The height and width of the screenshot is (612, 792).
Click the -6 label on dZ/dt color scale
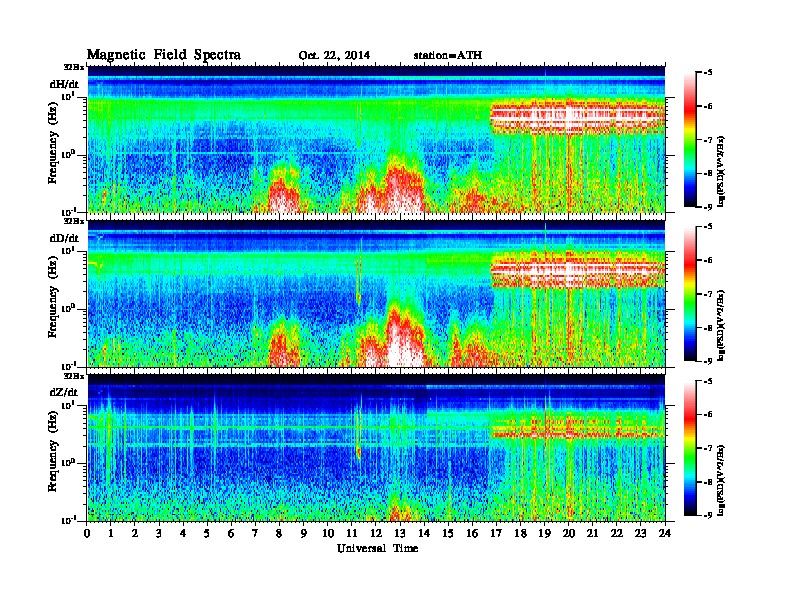click(708, 415)
